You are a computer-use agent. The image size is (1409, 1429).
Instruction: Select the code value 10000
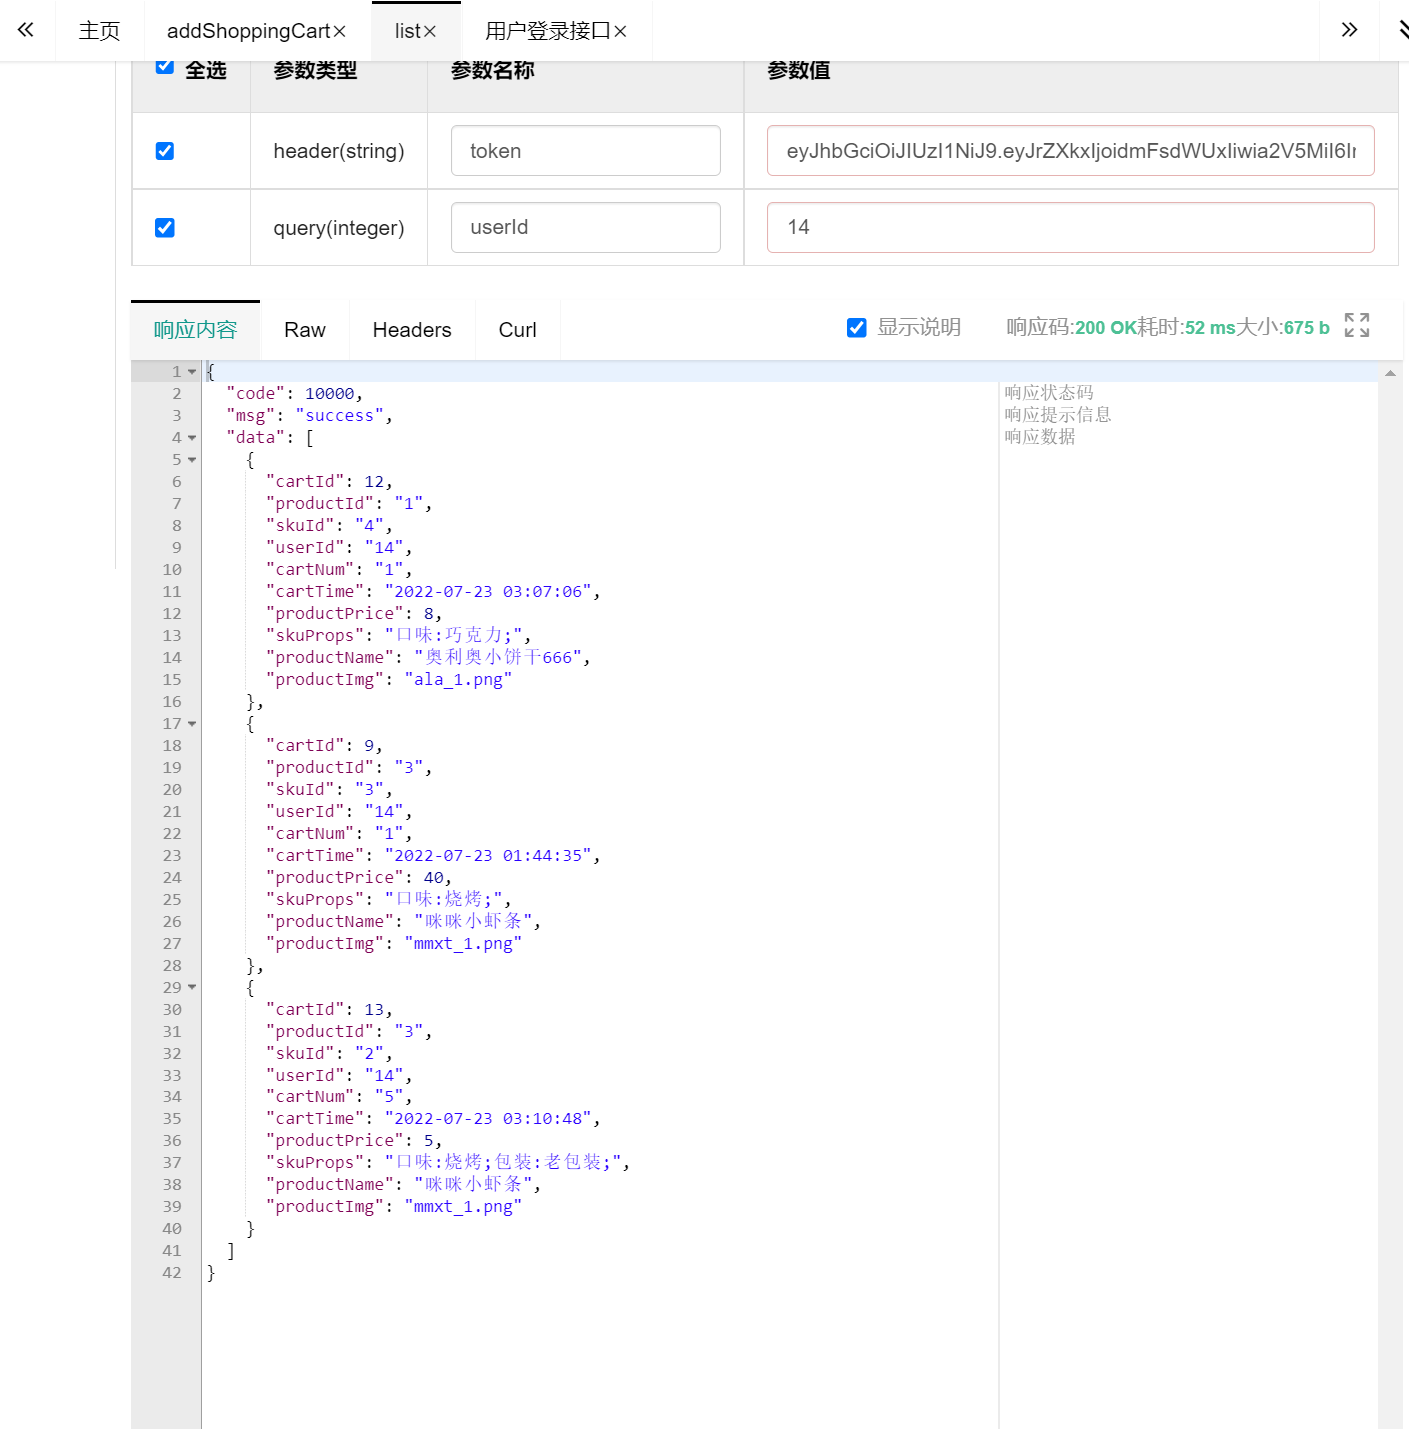(x=329, y=394)
